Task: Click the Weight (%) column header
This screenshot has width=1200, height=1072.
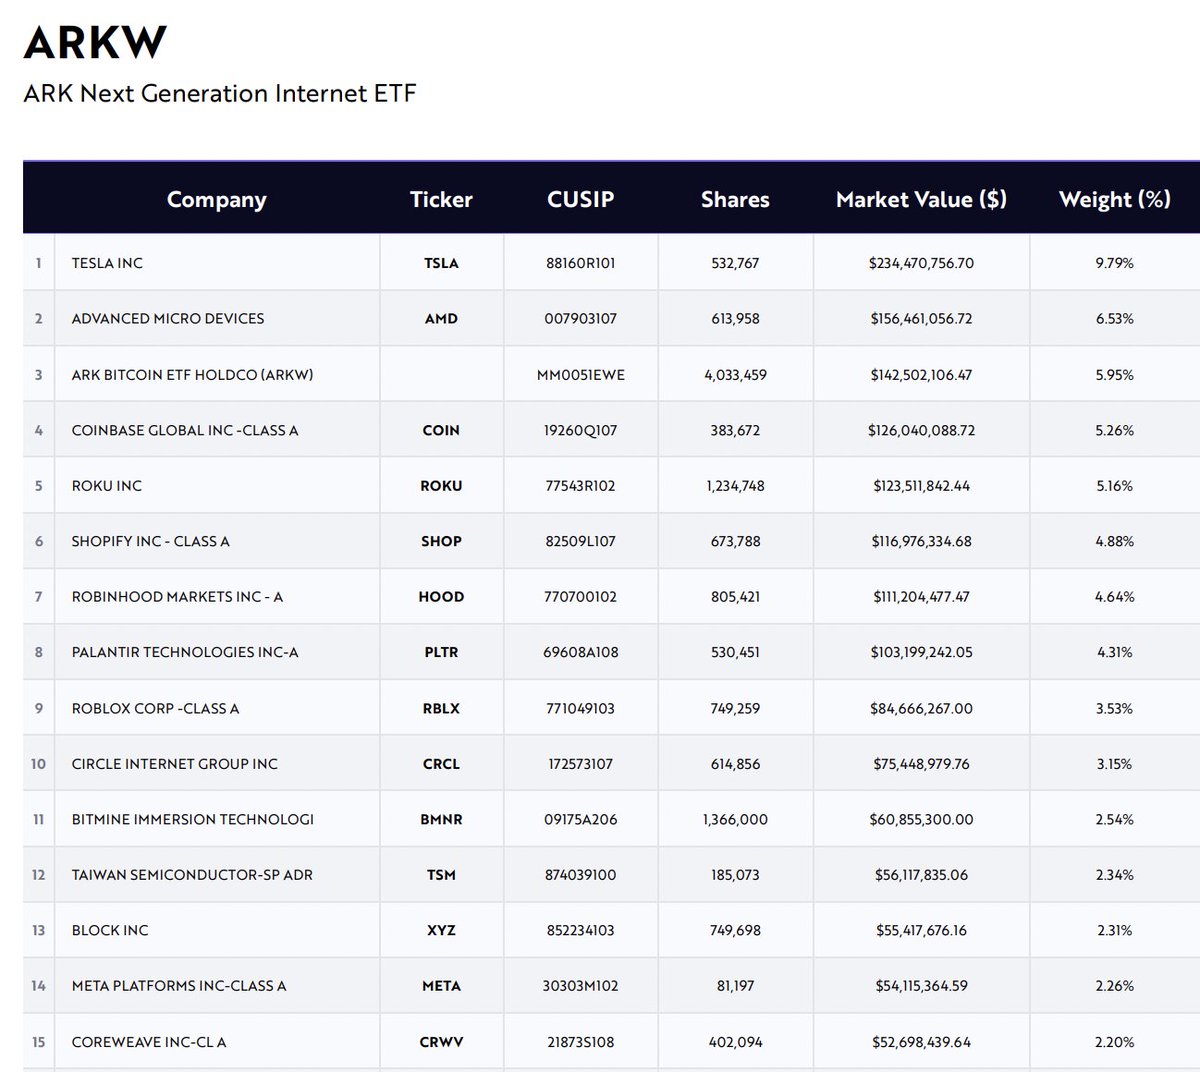Action: coord(1115,199)
